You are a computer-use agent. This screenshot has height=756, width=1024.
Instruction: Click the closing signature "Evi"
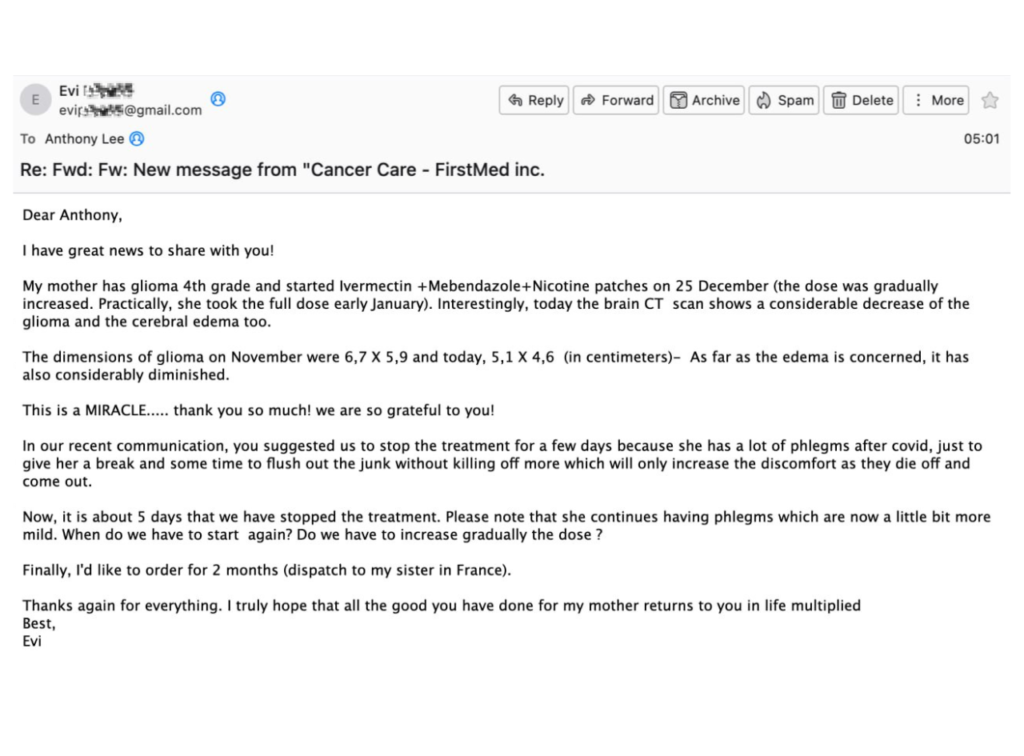click(x=32, y=641)
